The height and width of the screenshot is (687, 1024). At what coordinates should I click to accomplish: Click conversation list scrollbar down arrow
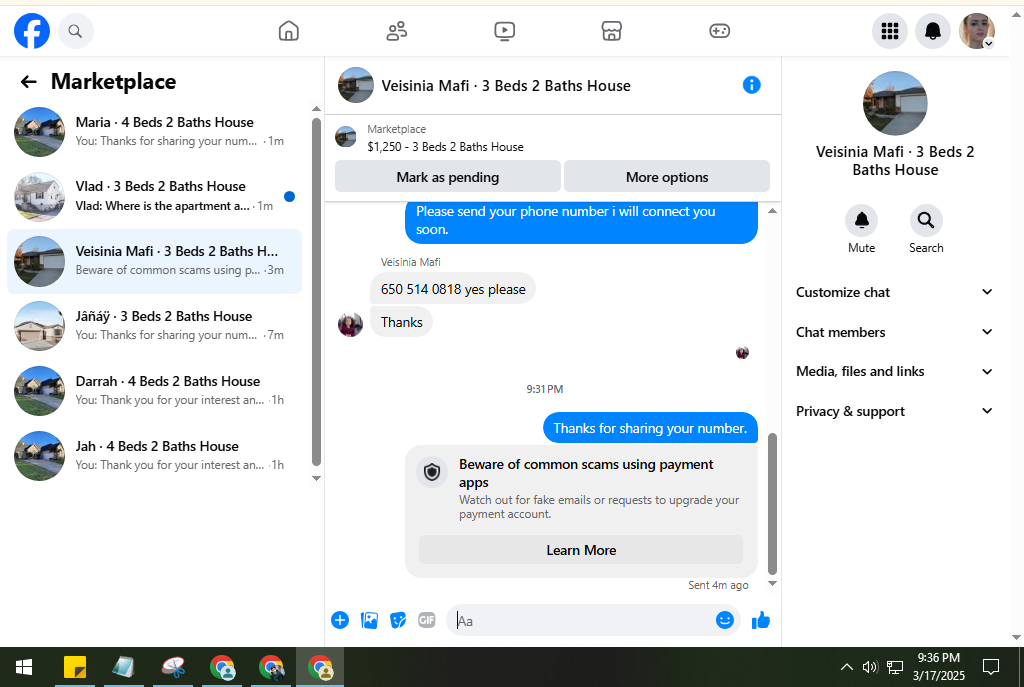click(x=316, y=479)
